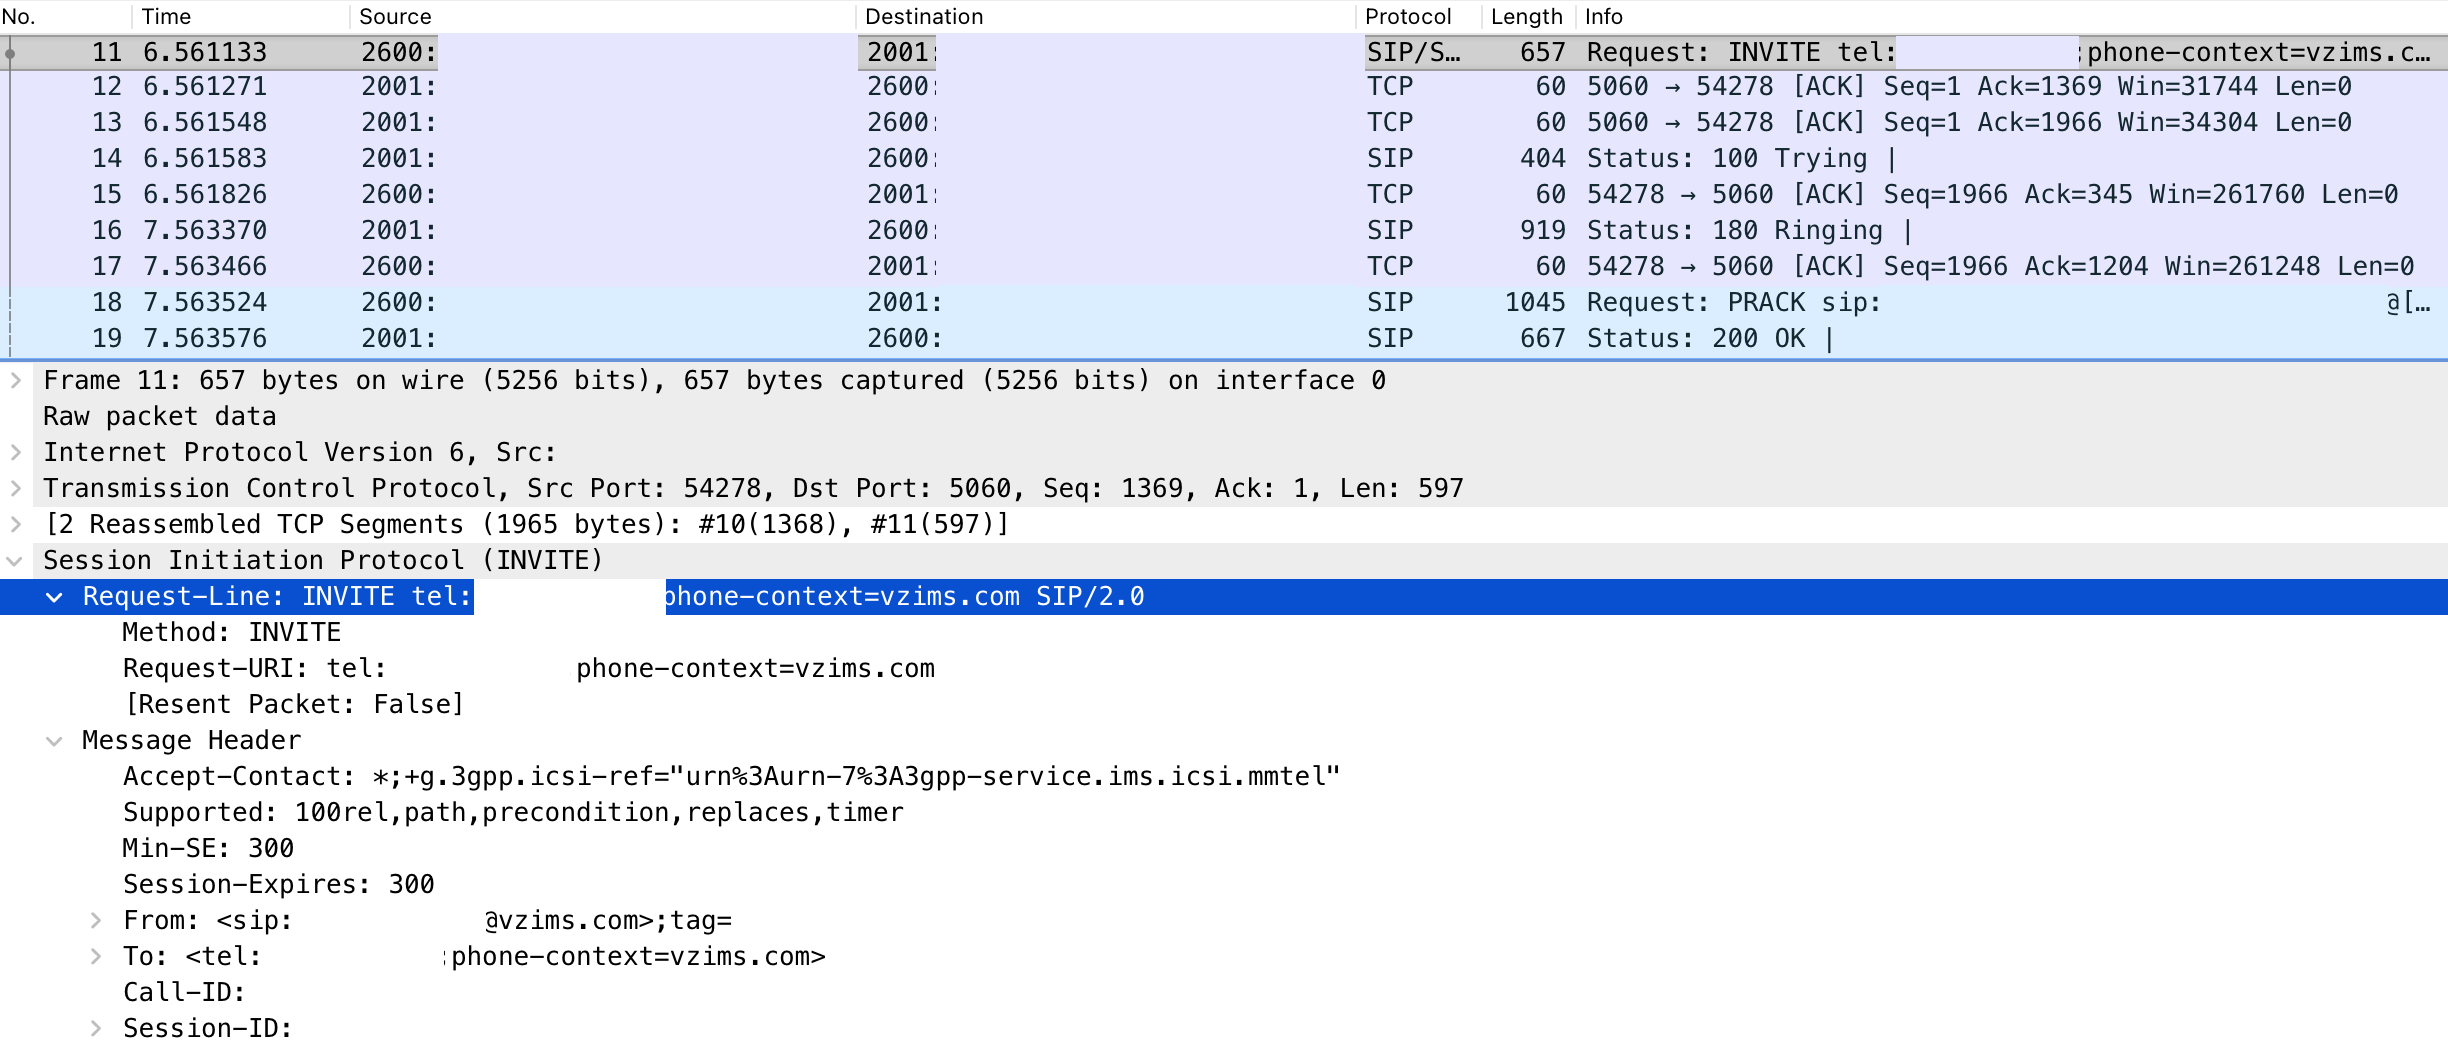Screen dimensions: 2448x1050
Task: Expand the To header field
Action: pos(96,957)
